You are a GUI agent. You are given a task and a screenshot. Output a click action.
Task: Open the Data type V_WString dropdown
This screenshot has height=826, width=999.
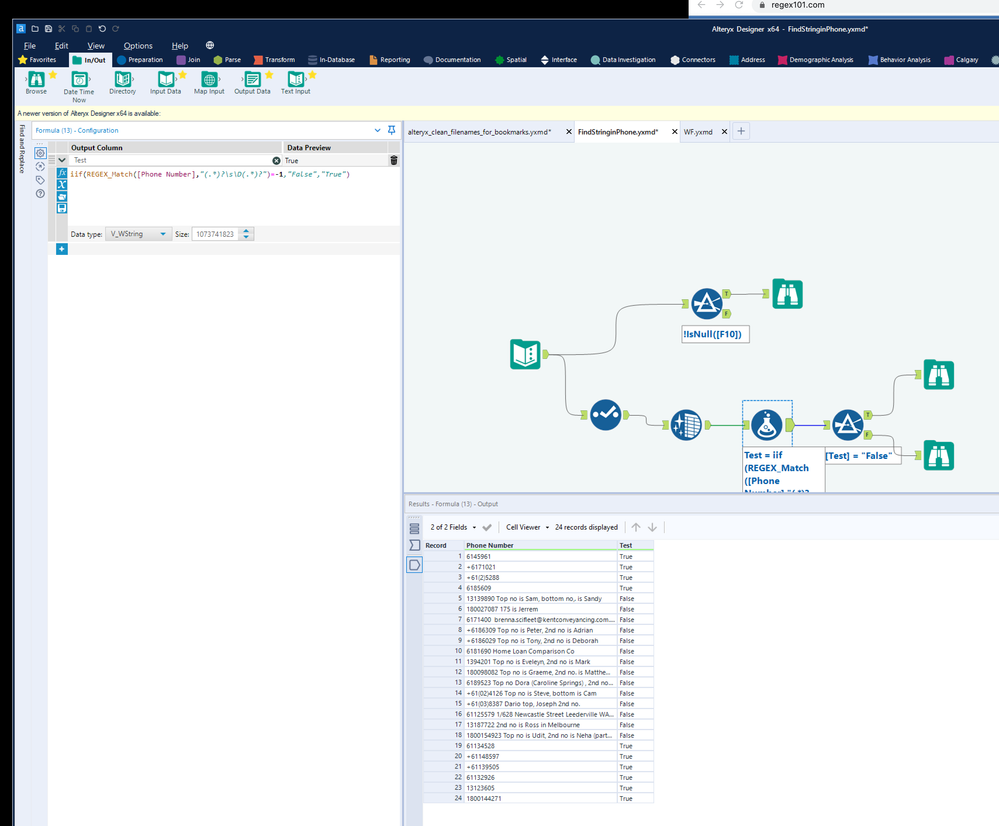point(139,234)
